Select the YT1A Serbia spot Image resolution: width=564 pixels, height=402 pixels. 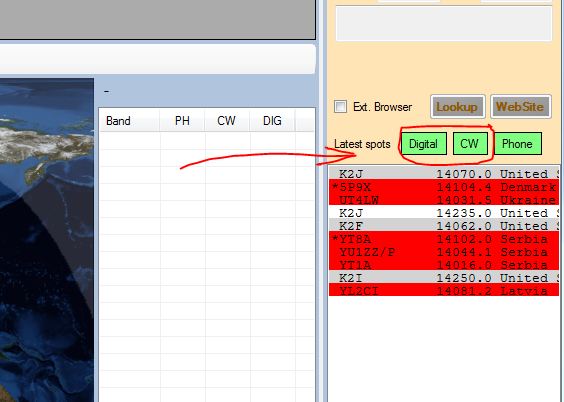click(x=444, y=265)
